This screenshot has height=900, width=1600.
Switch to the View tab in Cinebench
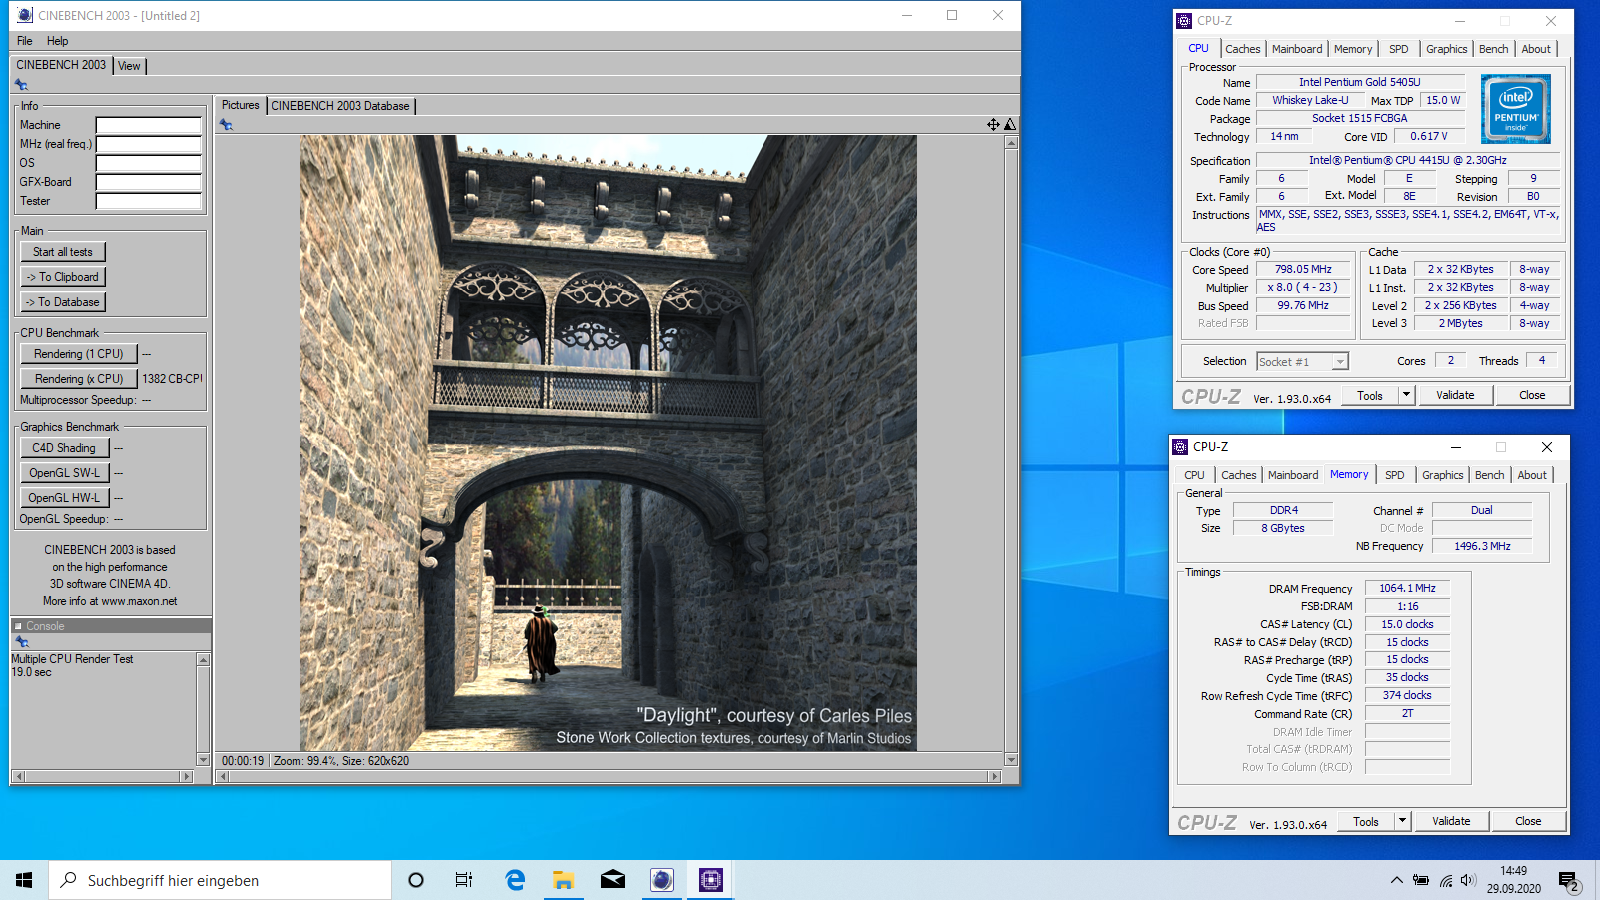(129, 66)
